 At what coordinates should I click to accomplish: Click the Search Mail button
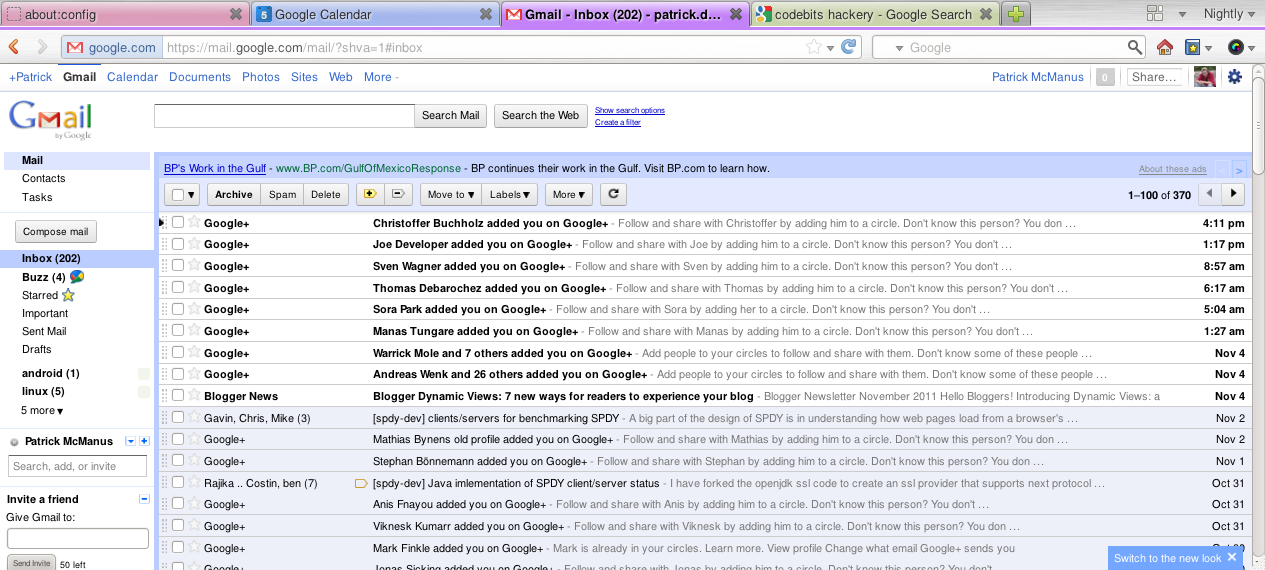[450, 116]
